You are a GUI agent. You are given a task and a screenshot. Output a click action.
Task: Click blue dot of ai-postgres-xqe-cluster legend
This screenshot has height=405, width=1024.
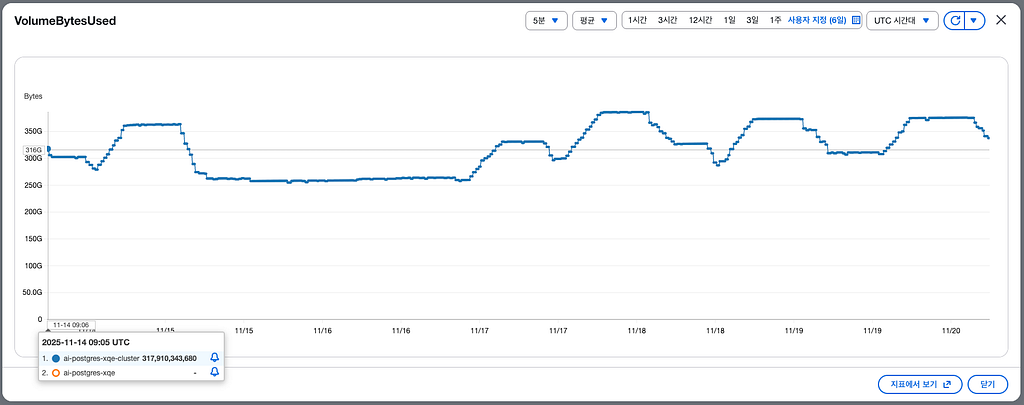point(56,358)
